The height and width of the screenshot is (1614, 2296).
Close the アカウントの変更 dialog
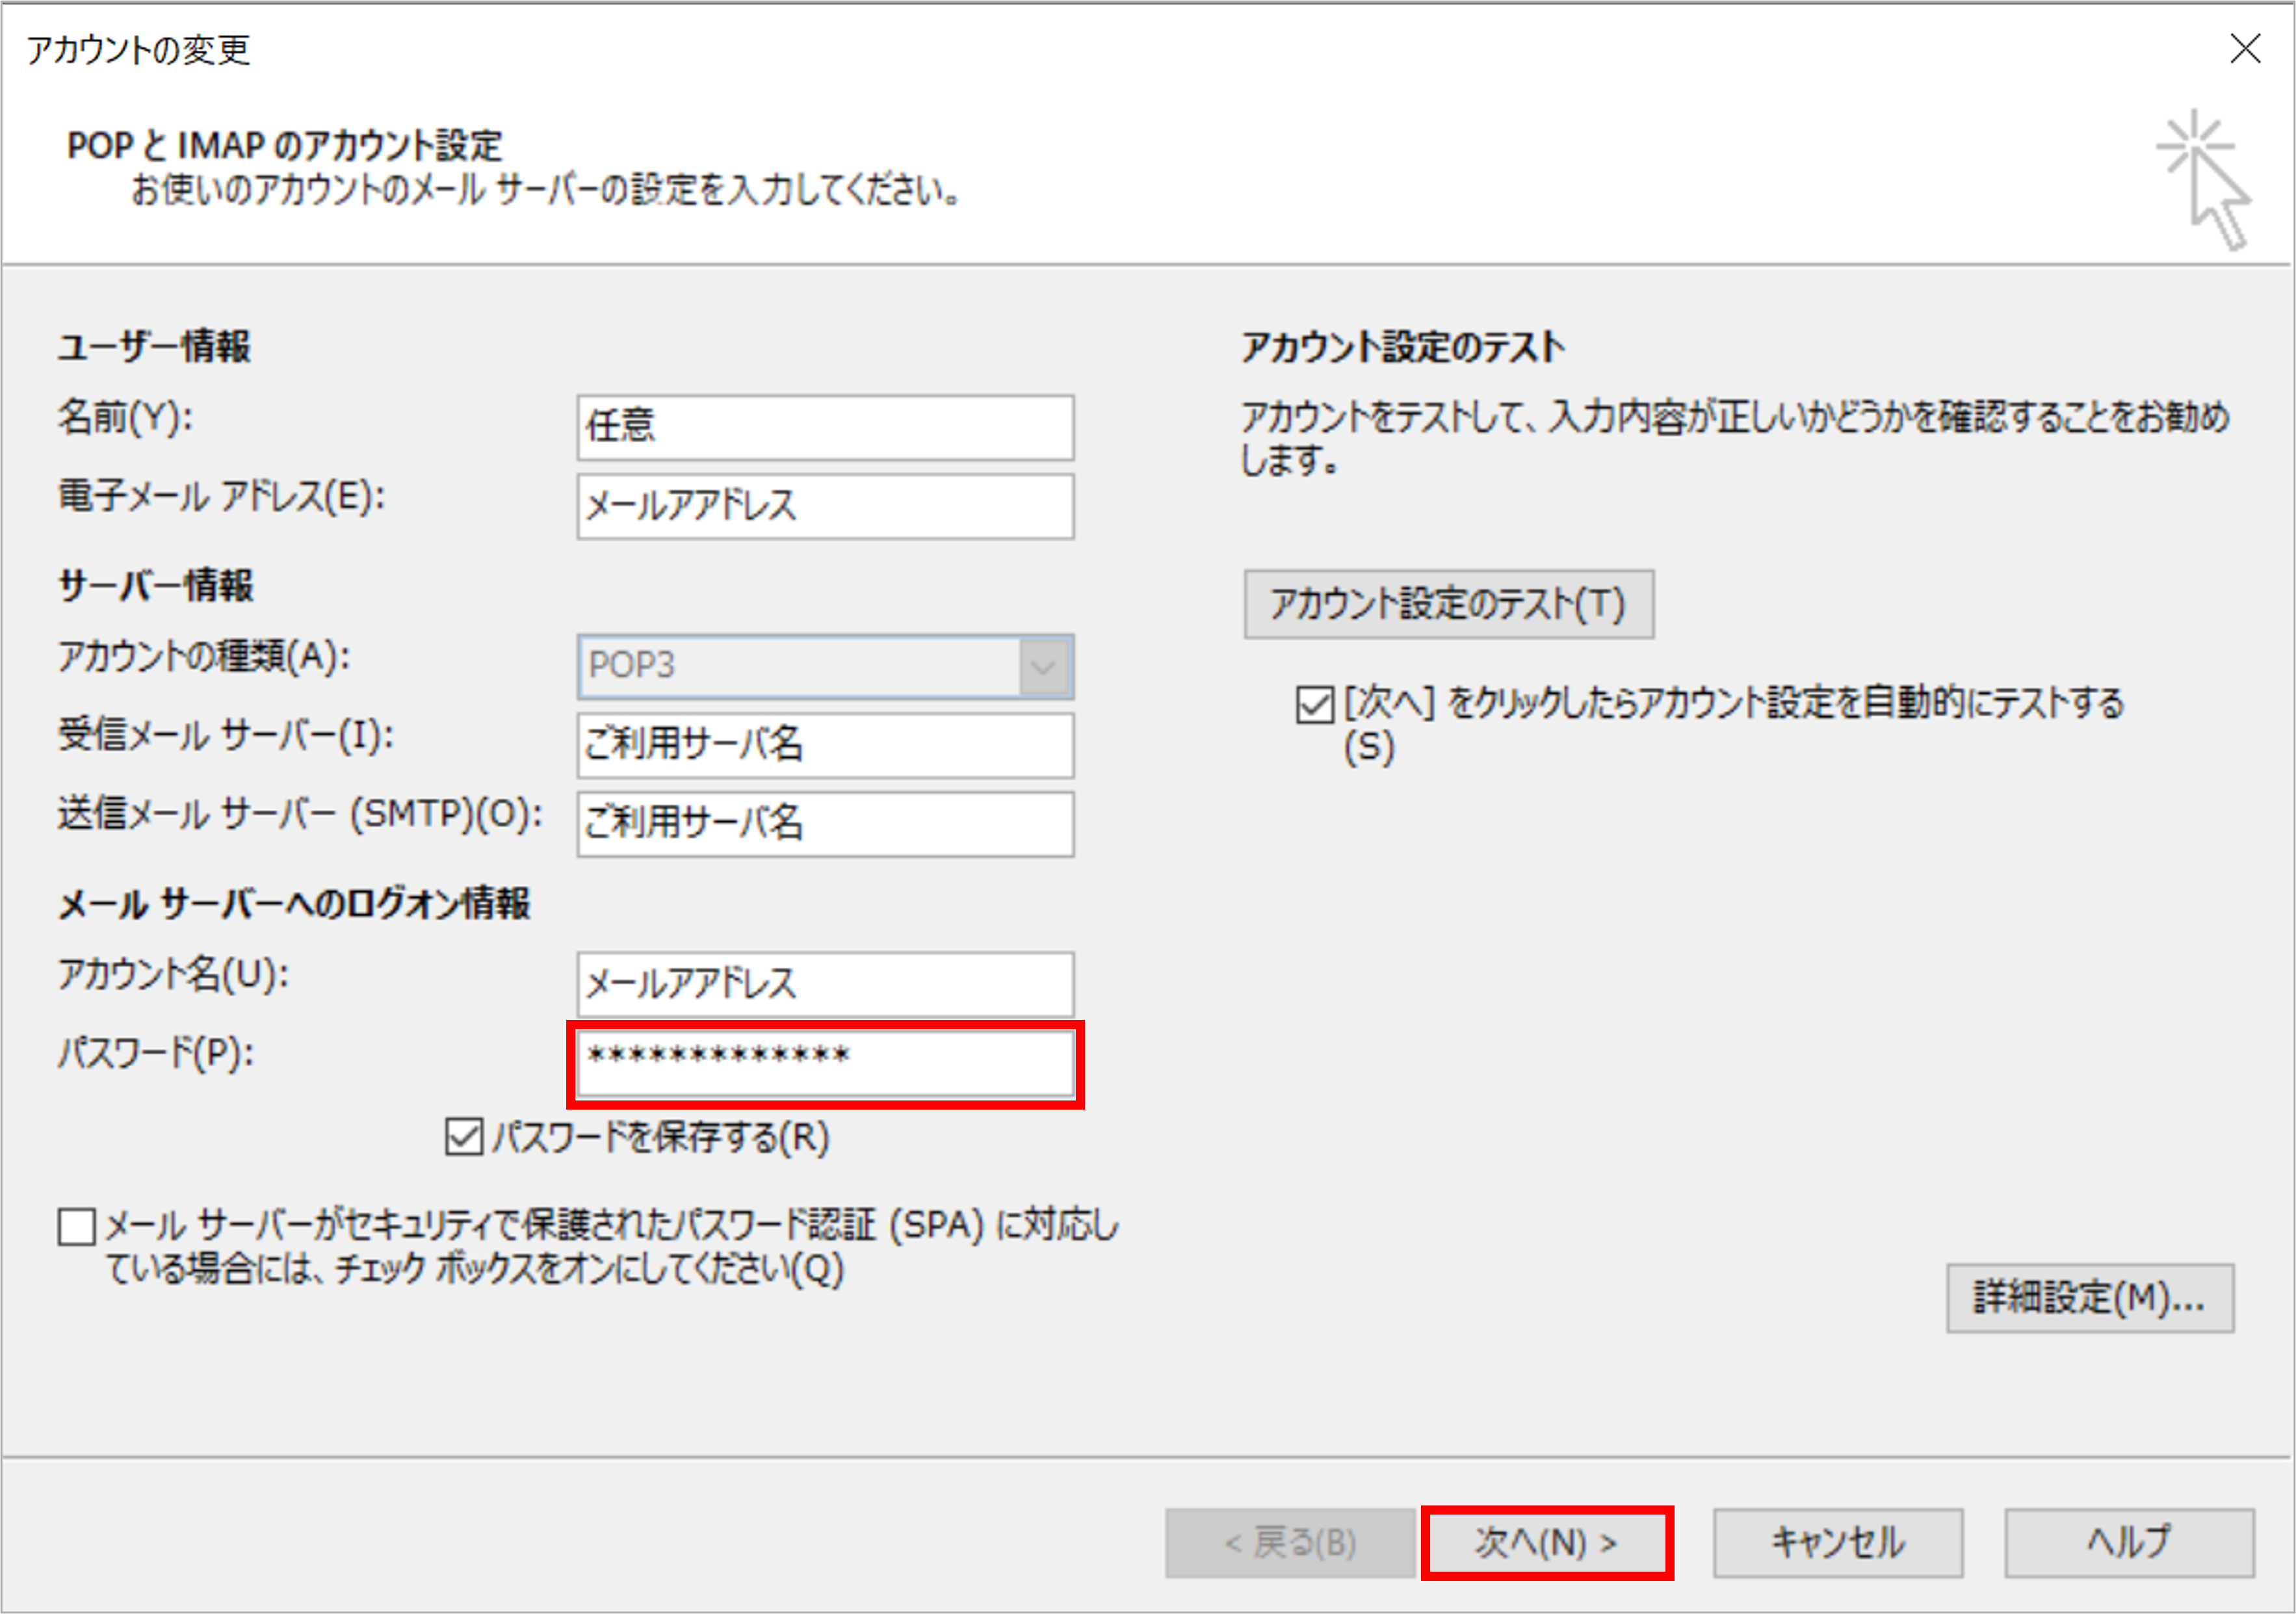click(2245, 48)
